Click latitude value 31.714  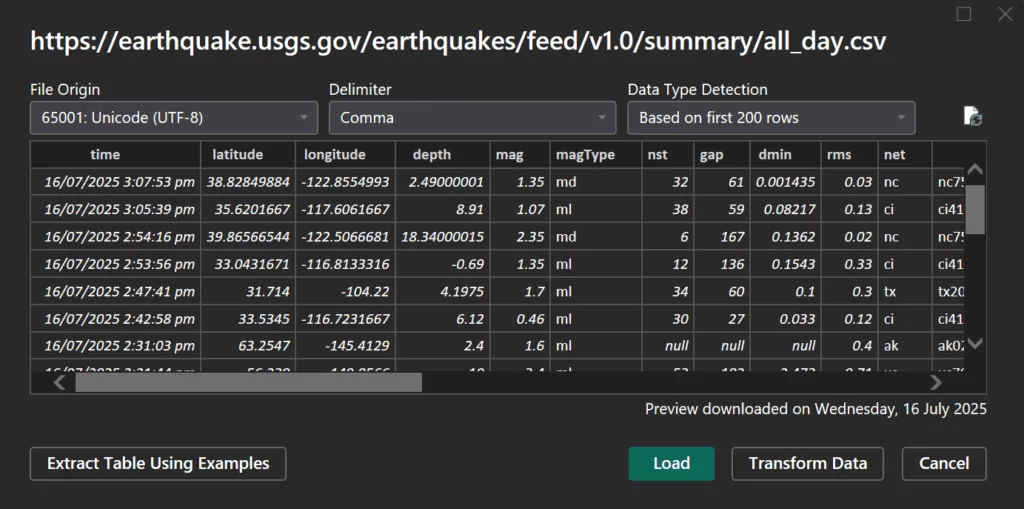coord(248,291)
